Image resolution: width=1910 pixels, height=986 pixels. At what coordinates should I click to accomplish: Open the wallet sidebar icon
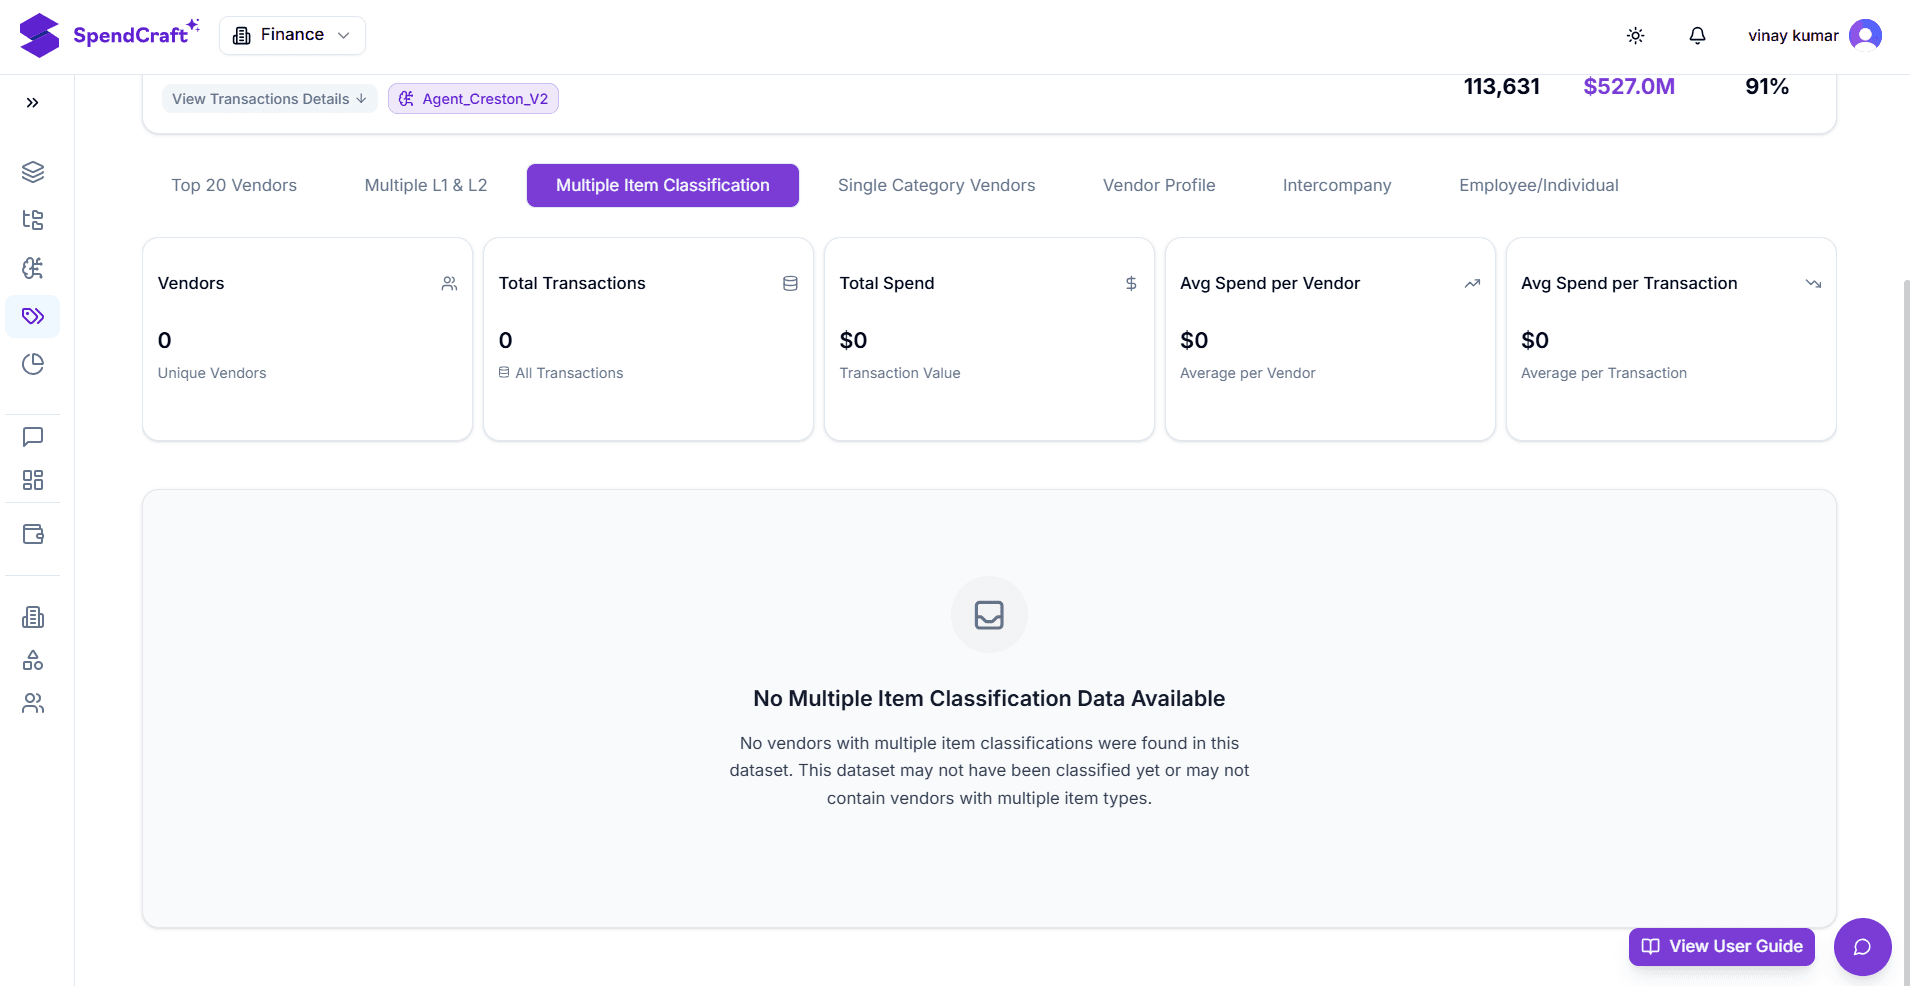coord(33,534)
